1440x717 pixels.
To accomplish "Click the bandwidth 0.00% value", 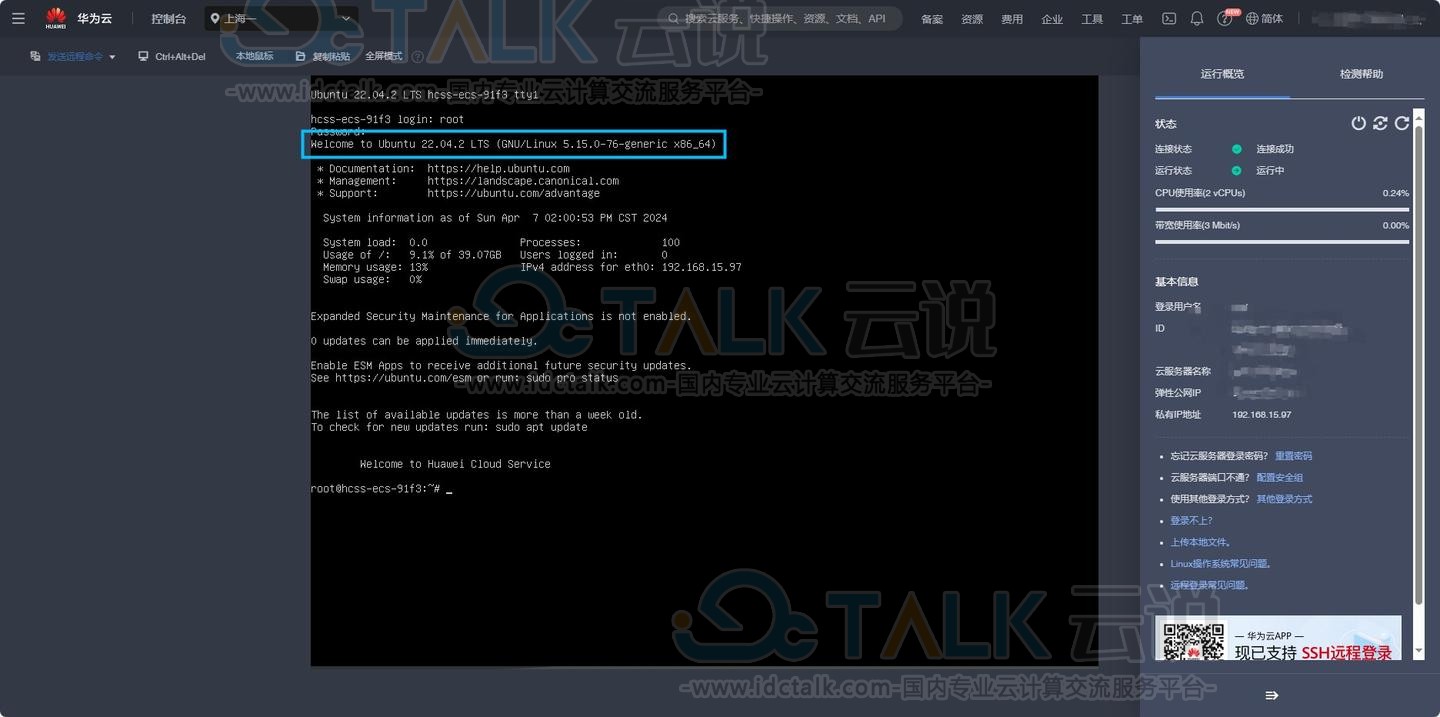I will [x=1396, y=225].
